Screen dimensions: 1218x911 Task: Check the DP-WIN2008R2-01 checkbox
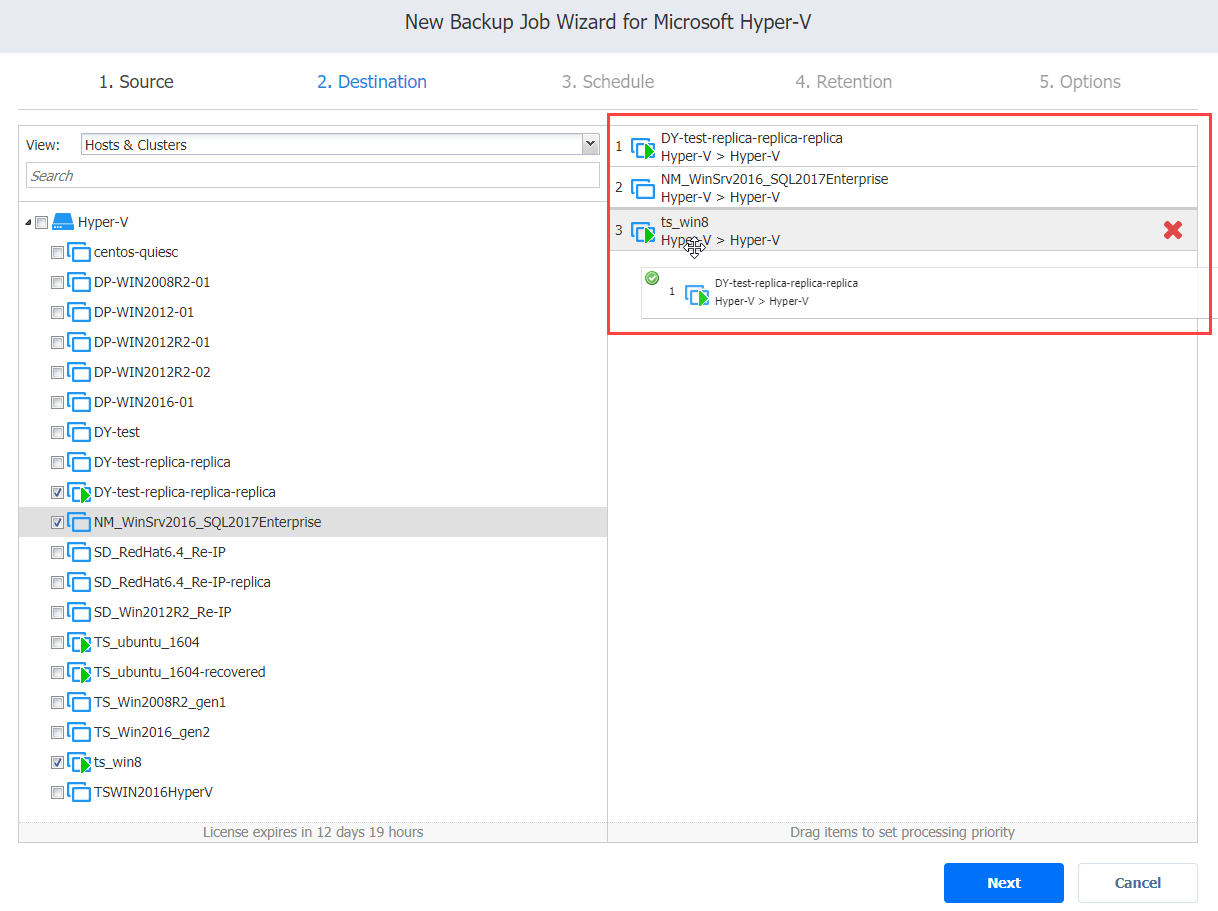(57, 283)
